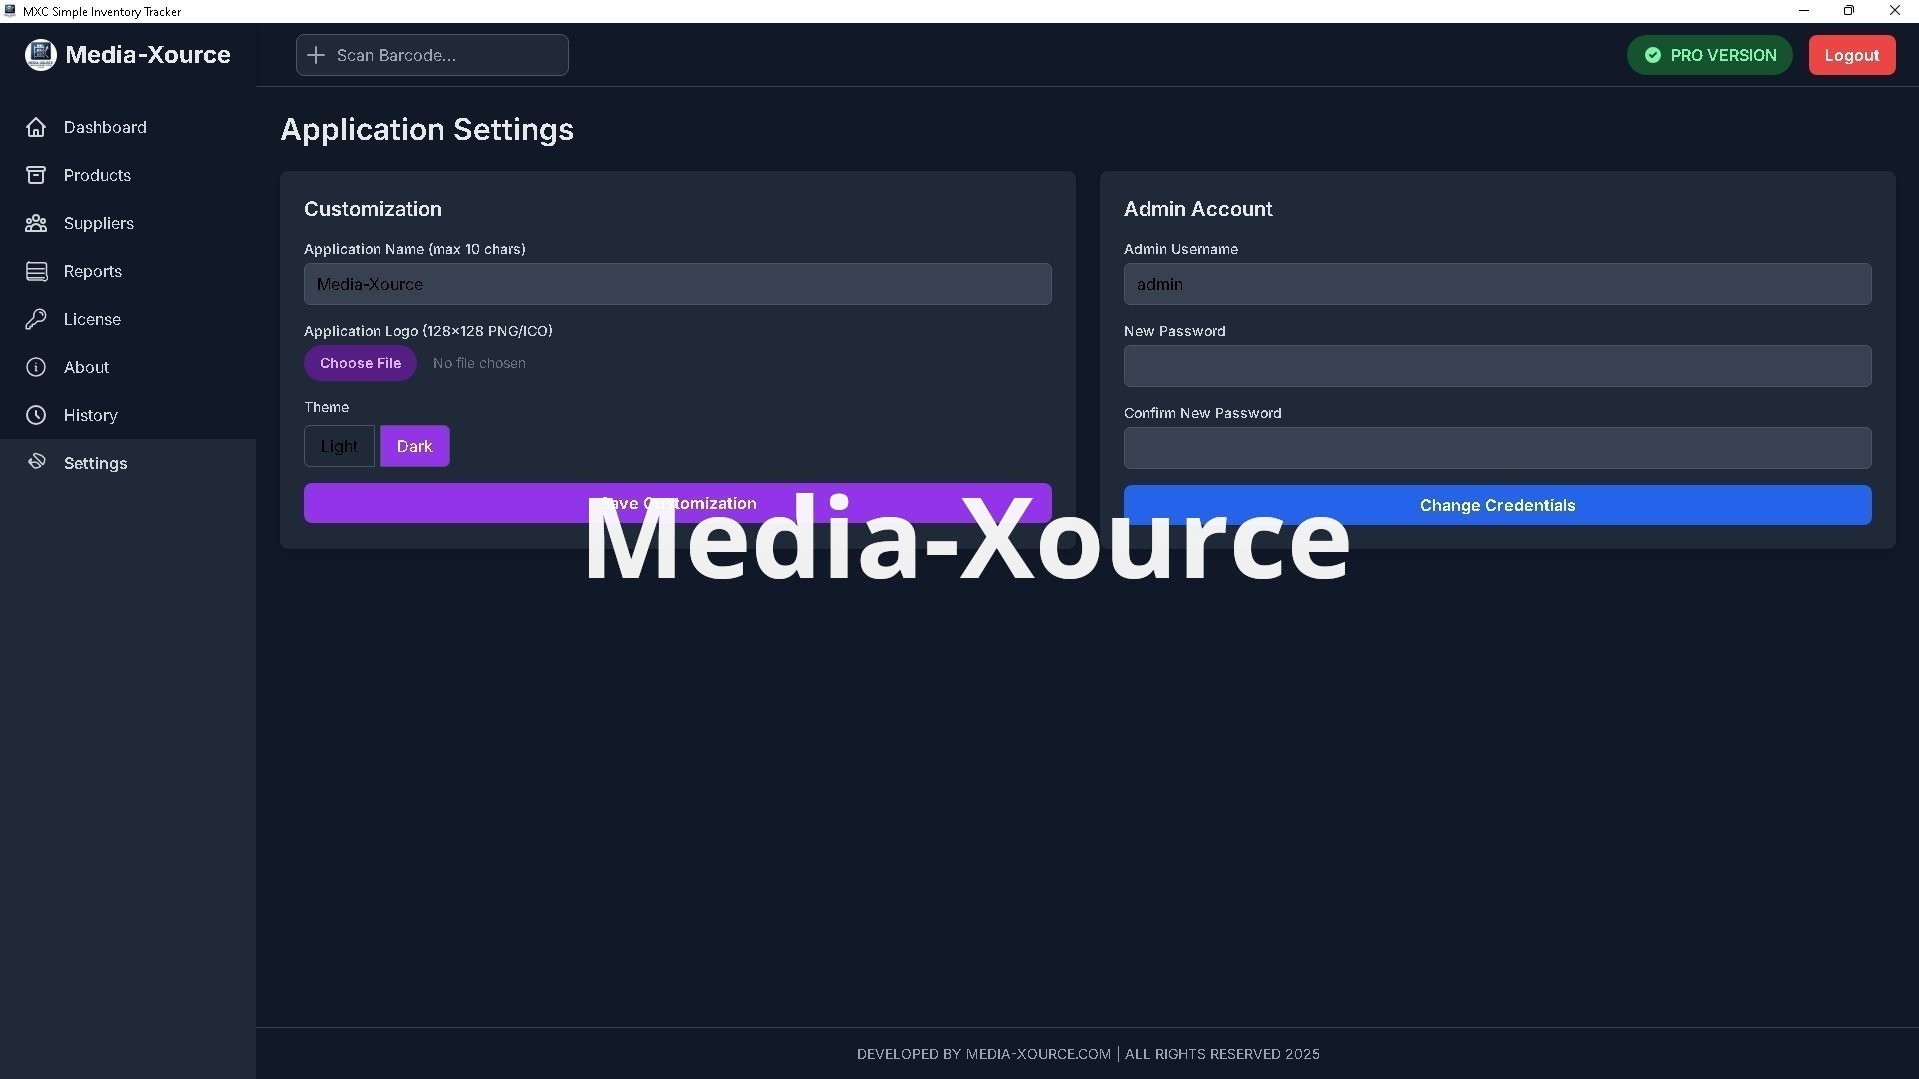Click the About info icon
The image size is (1919, 1079).
click(x=36, y=367)
